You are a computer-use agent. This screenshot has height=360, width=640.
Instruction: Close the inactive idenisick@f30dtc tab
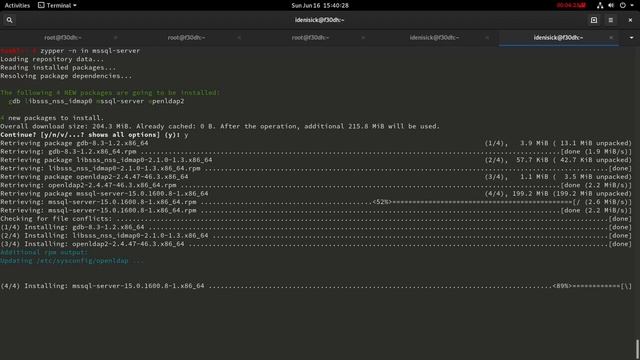tap(487, 38)
